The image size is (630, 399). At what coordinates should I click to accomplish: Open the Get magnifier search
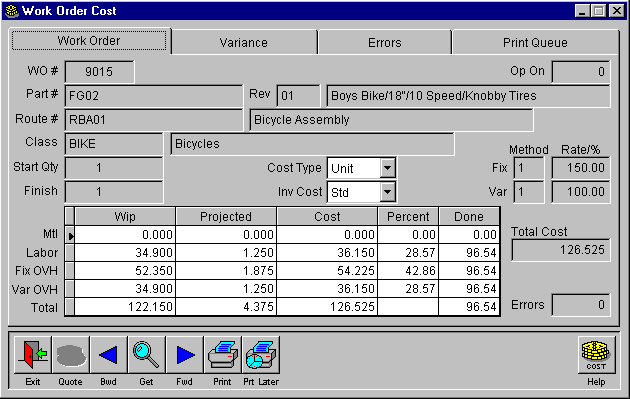(x=146, y=355)
